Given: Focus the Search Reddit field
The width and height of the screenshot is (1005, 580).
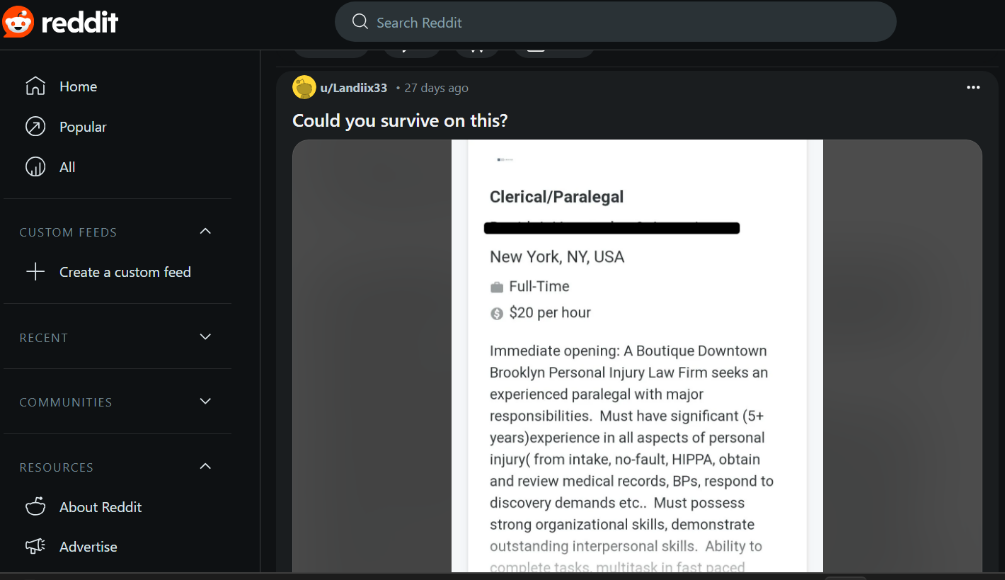Looking at the screenshot, I should (615, 22).
